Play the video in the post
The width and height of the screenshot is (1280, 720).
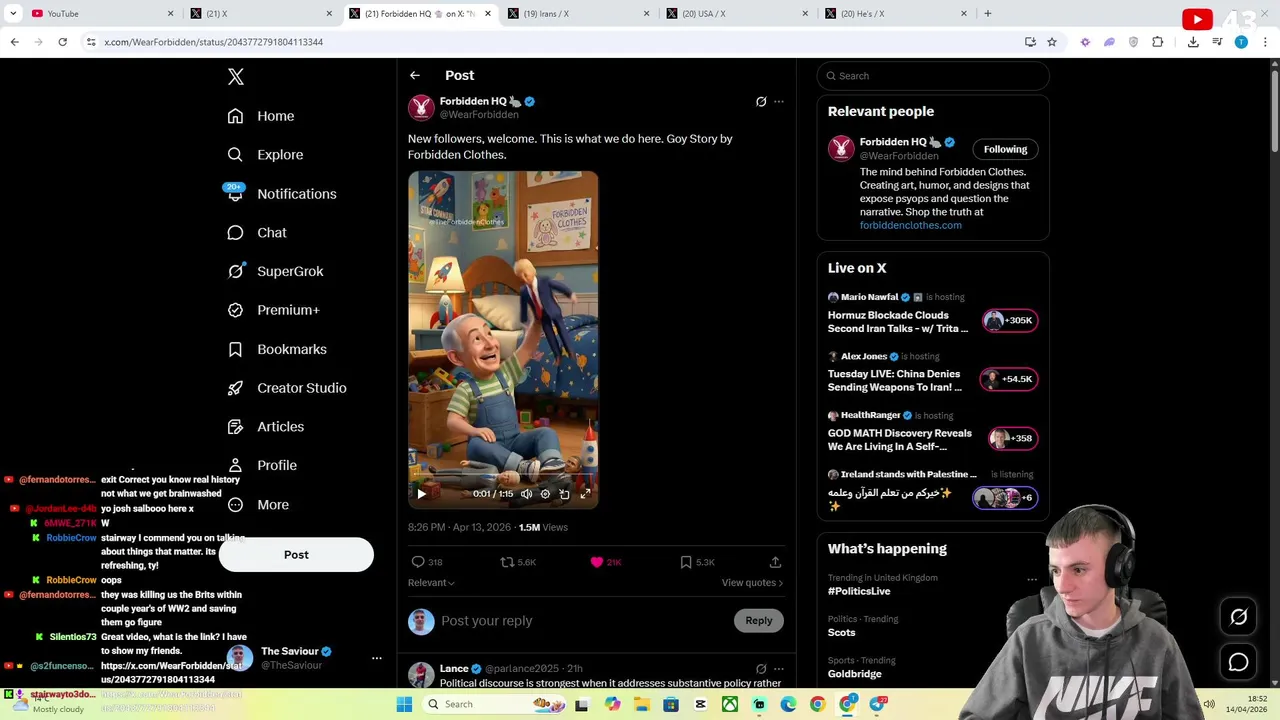click(x=421, y=494)
